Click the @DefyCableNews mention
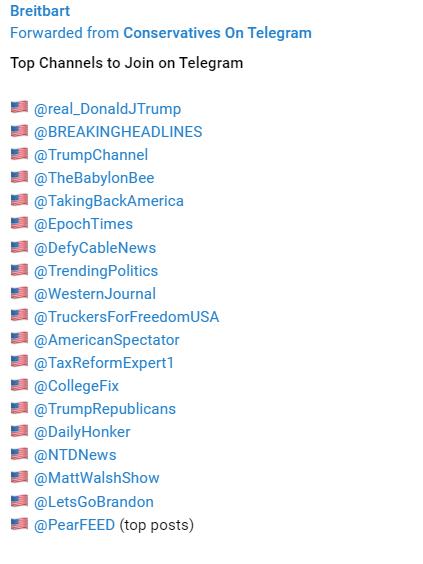423x564 pixels. pyautogui.click(x=95, y=248)
